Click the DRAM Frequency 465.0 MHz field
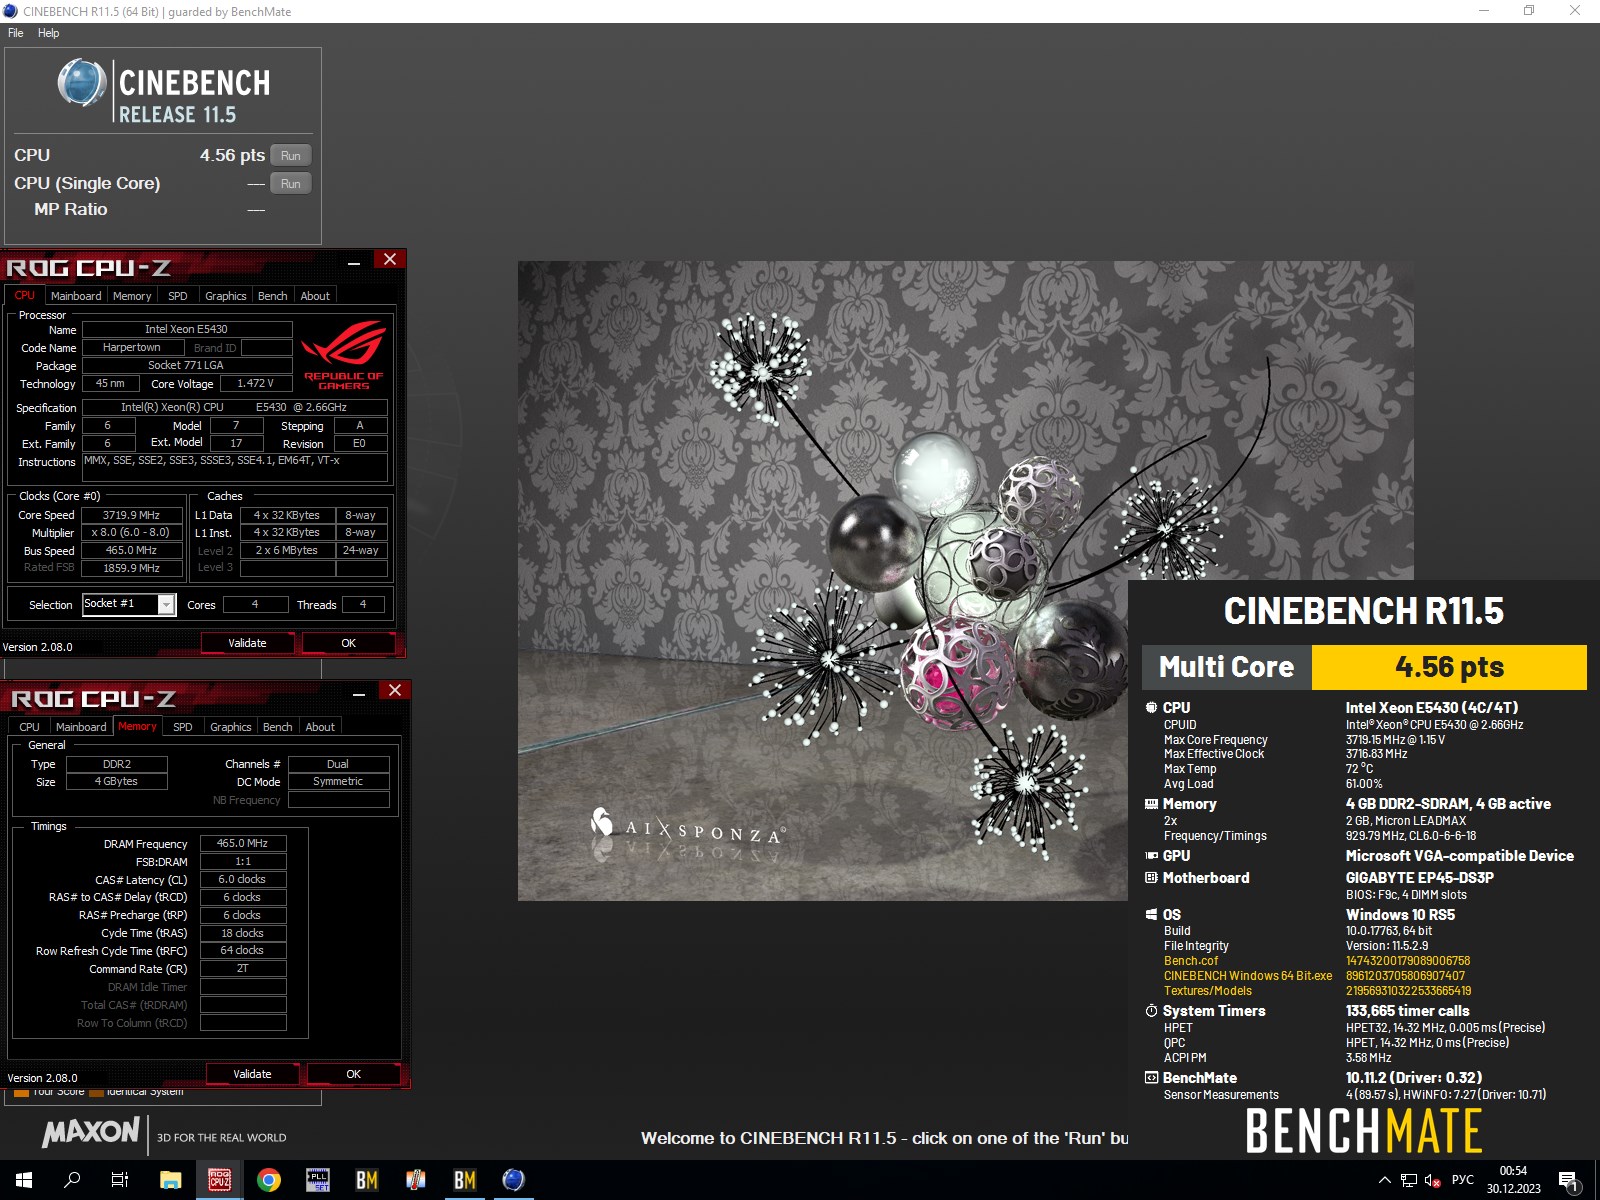Screen dimensions: 1600x1200 coord(243,843)
